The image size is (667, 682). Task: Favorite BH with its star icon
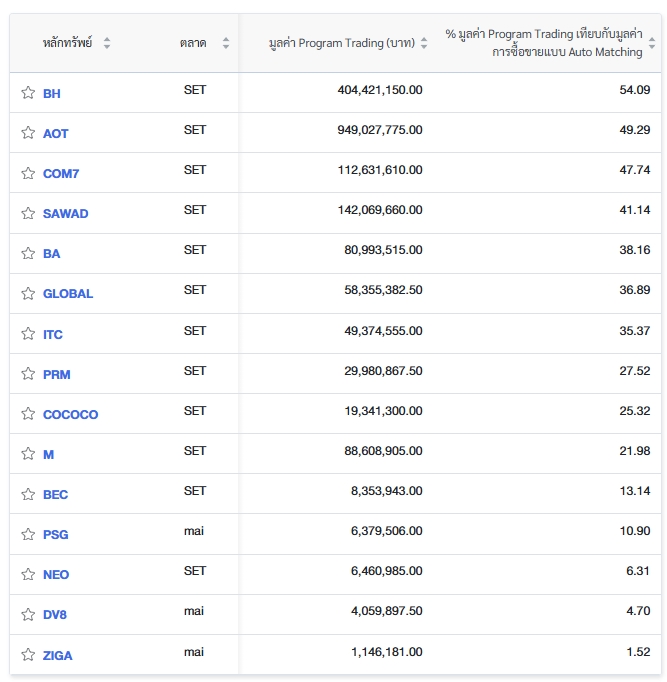(x=28, y=93)
